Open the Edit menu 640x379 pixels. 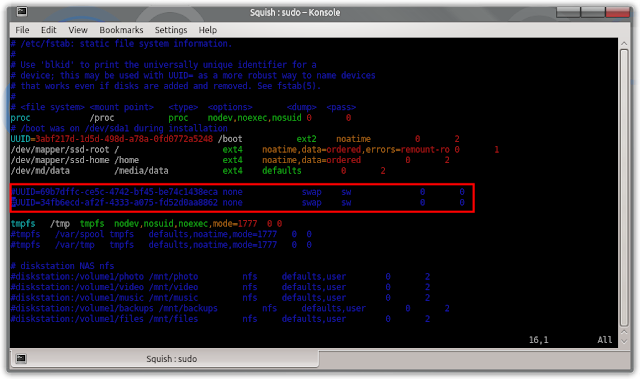point(49,30)
